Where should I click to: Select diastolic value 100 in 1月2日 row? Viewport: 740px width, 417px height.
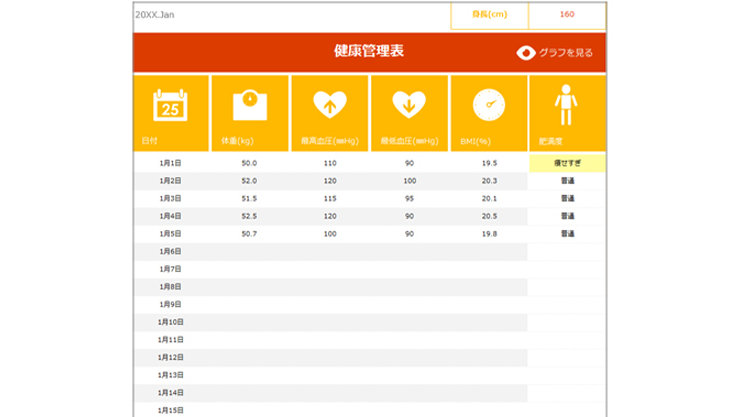(410, 181)
